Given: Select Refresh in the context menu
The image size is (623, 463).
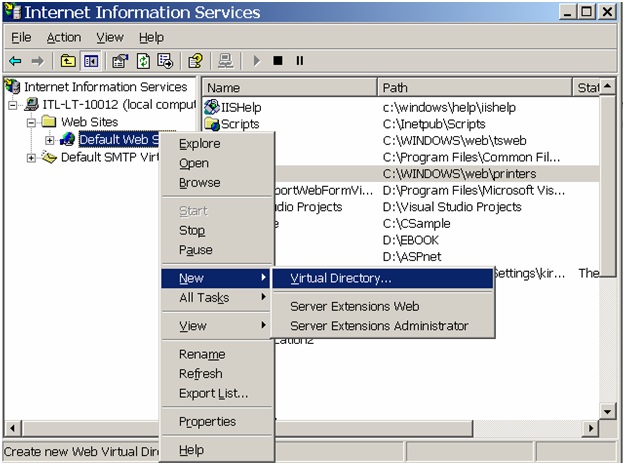Looking at the screenshot, I should coord(217,374).
